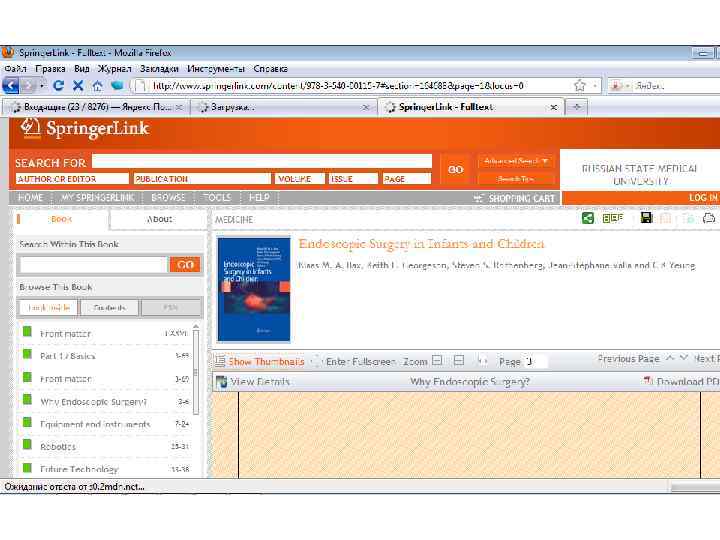Click the floppy disk save icon
The image size is (720, 540).
[x=647, y=218]
